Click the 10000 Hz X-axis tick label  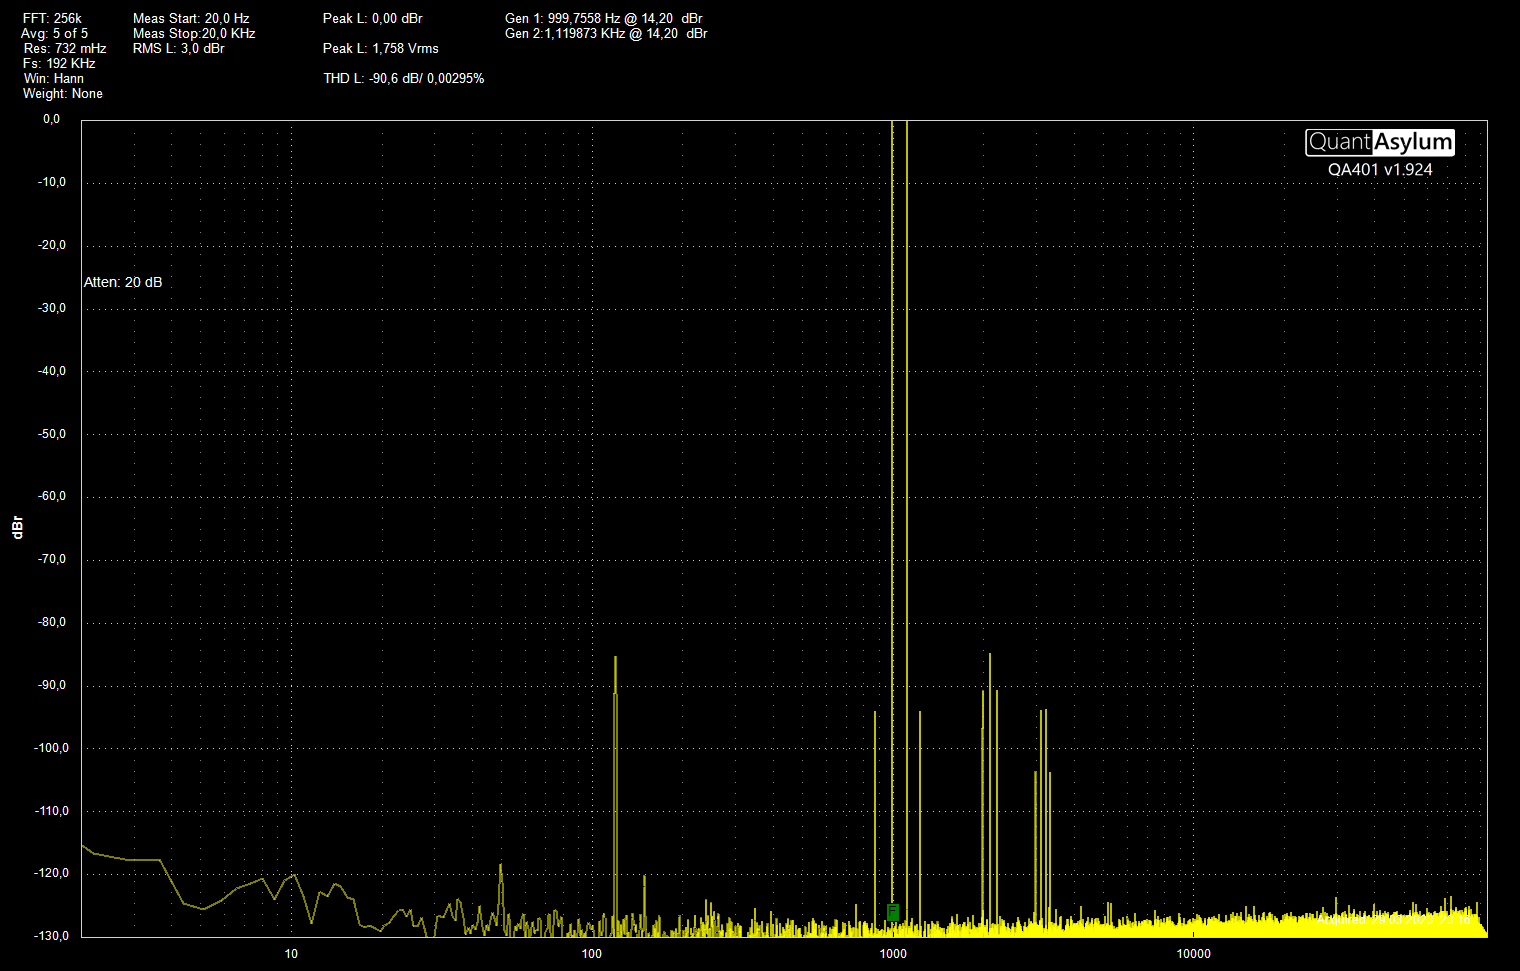(1193, 953)
